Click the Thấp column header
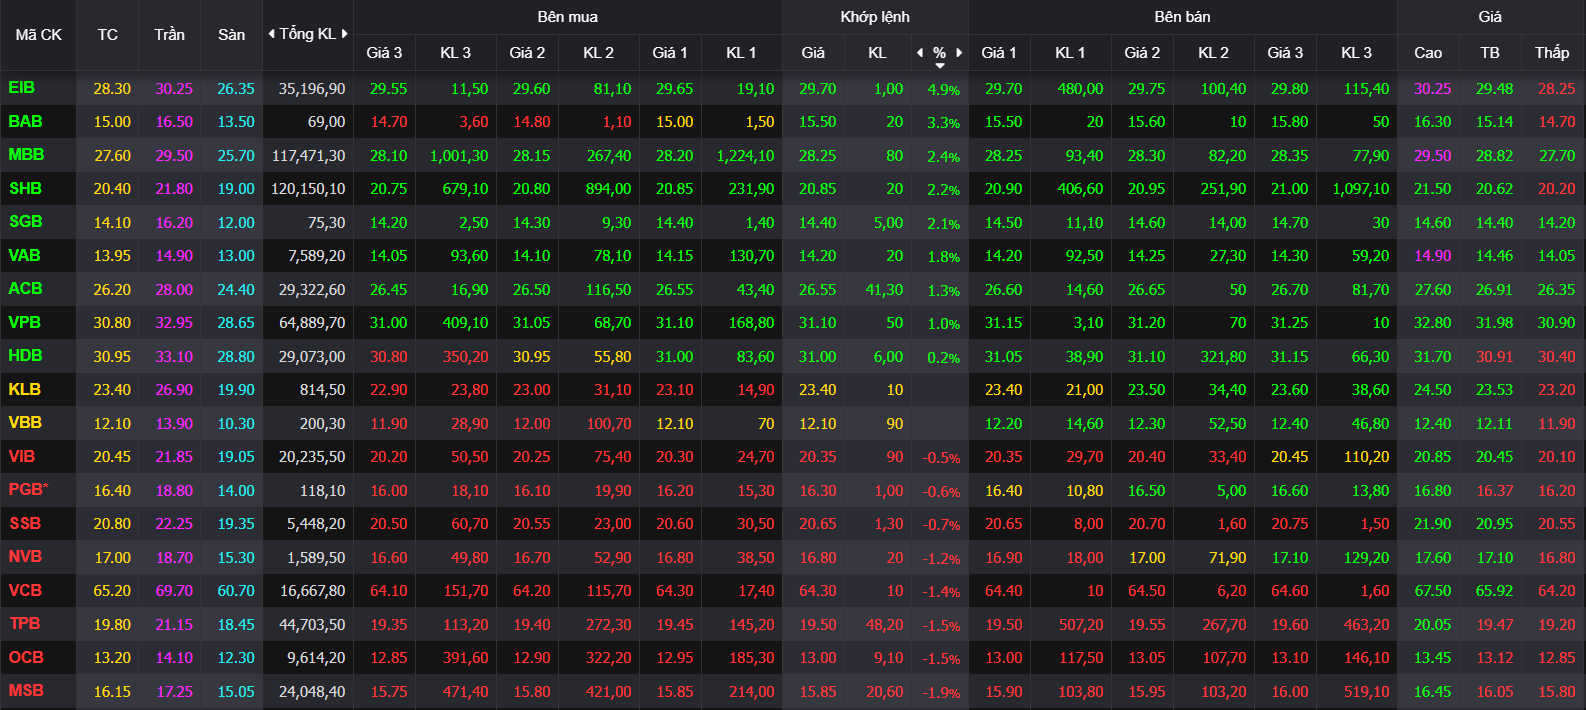1586x710 pixels. tap(1552, 53)
